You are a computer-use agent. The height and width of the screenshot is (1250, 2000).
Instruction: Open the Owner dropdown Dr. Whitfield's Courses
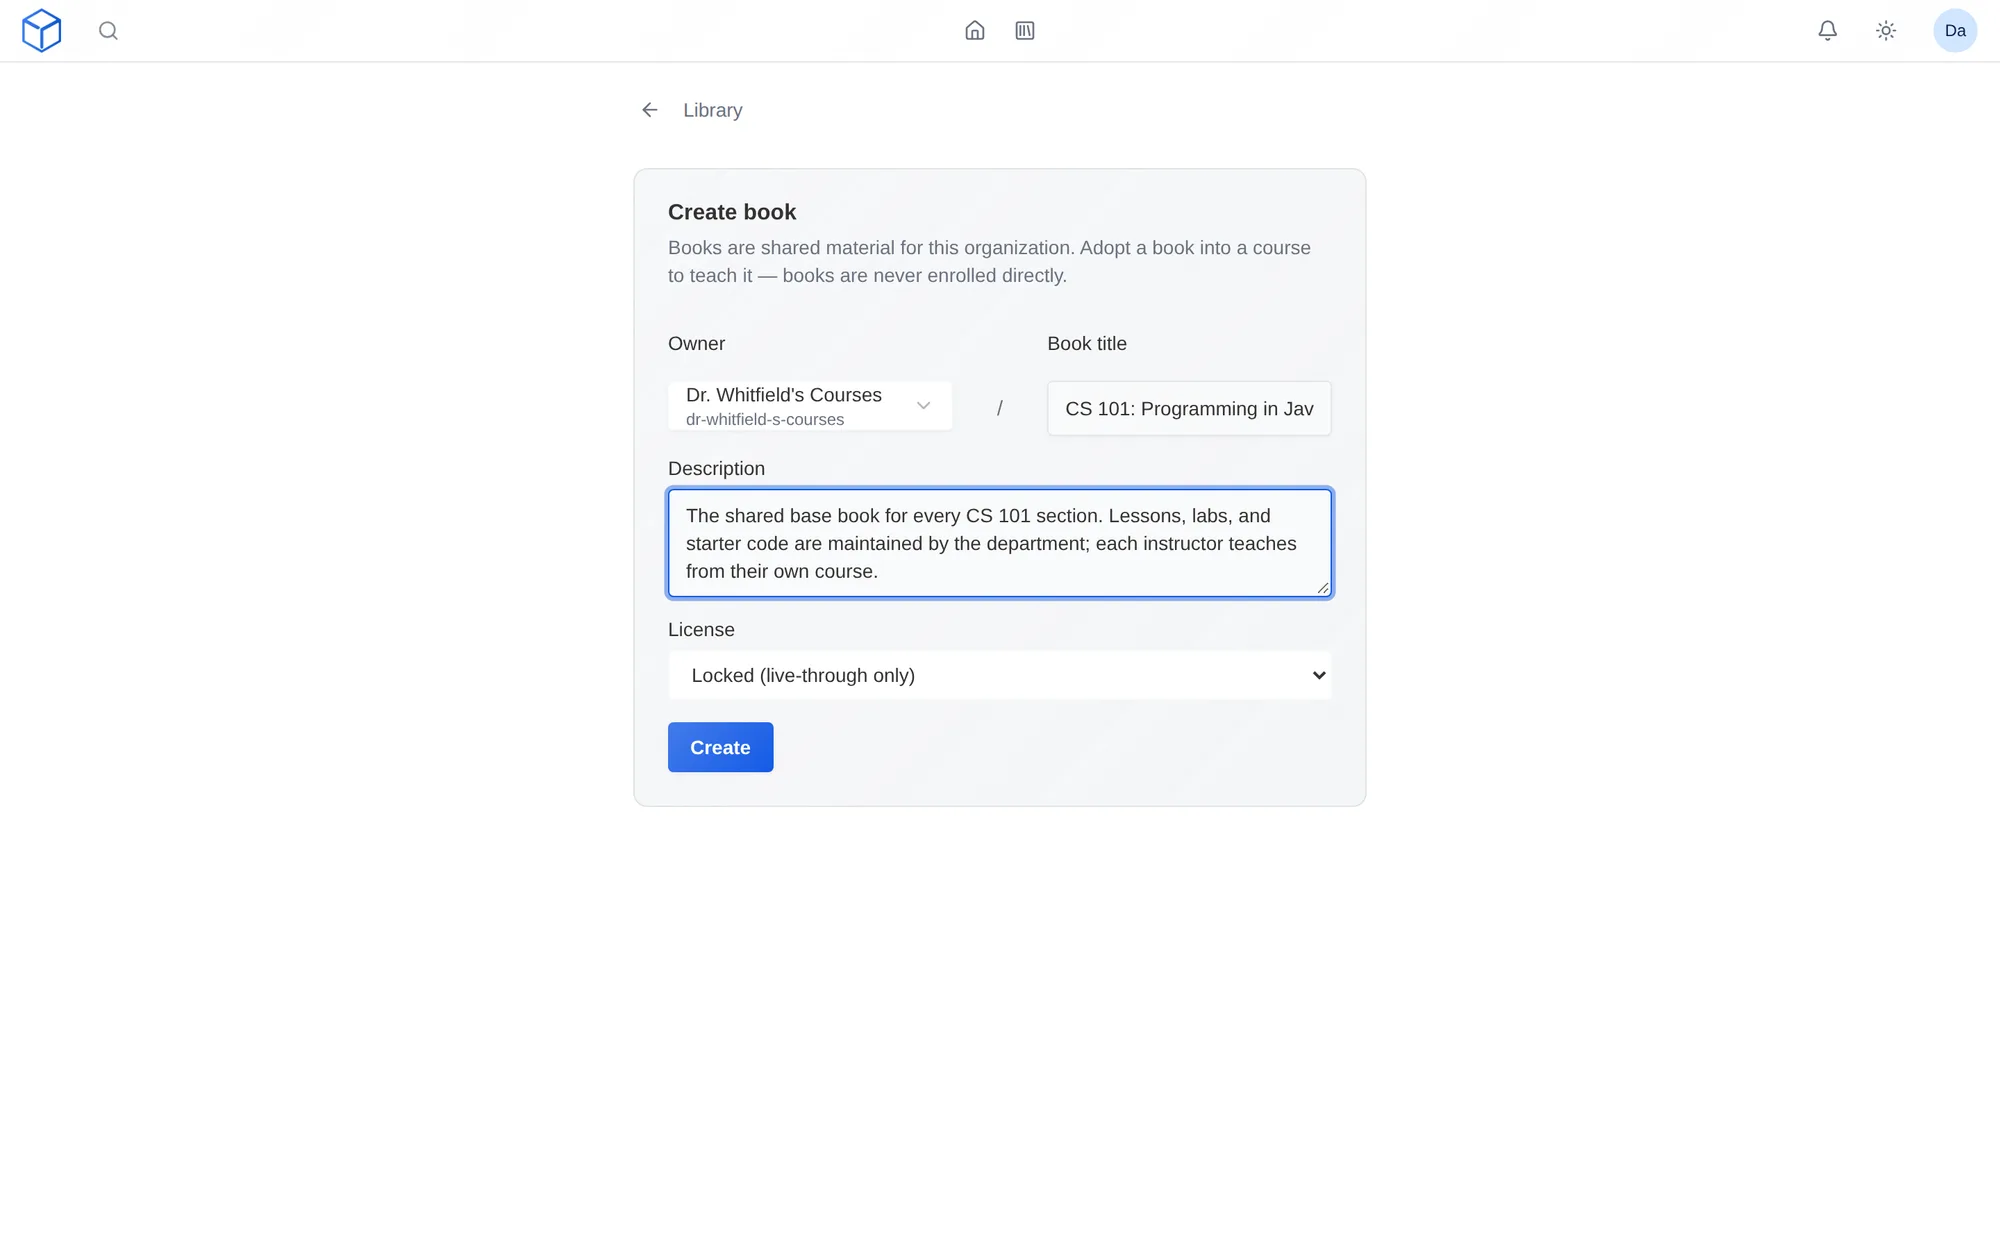(810, 406)
